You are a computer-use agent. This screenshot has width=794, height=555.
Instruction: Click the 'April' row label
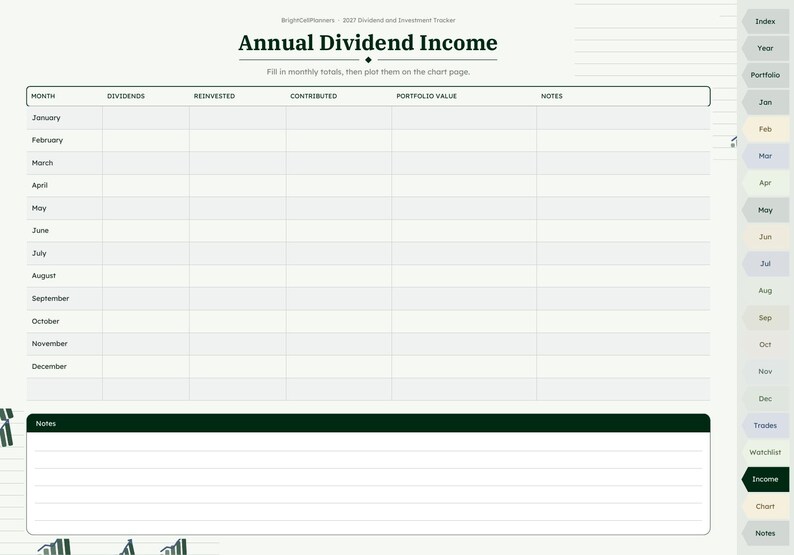click(x=39, y=185)
